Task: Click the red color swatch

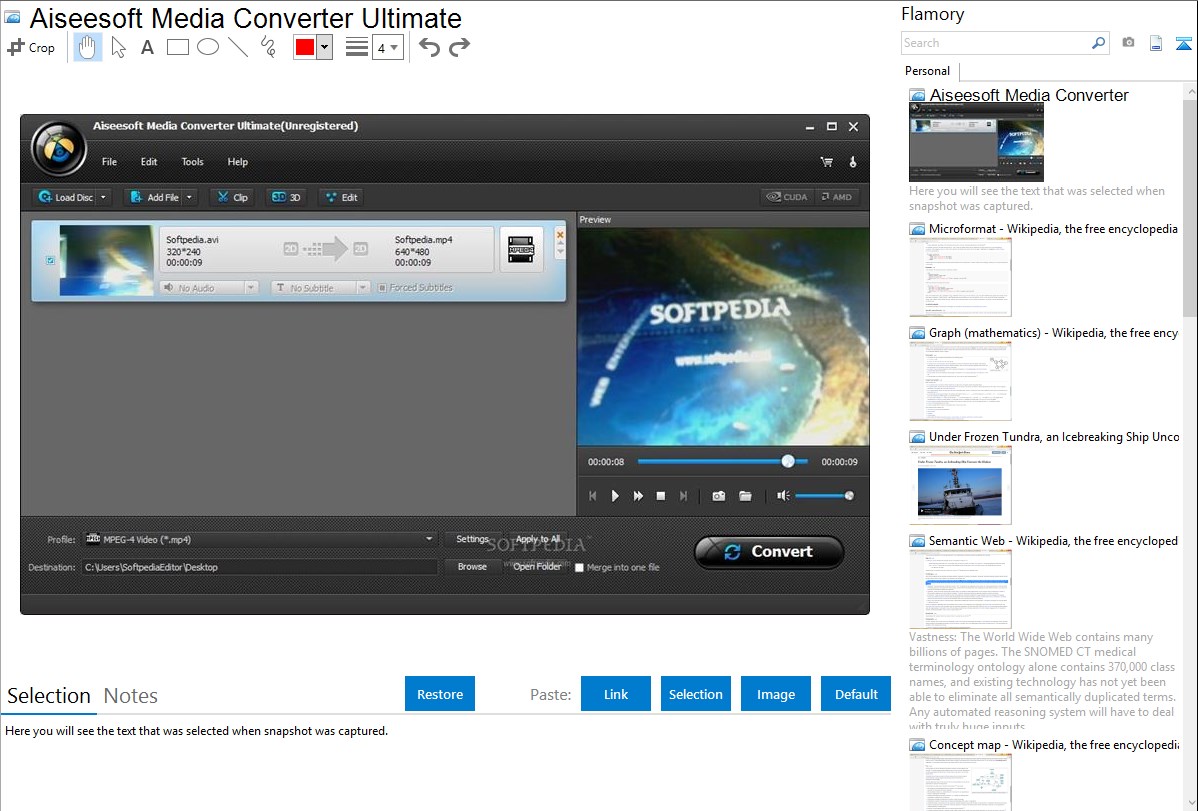Action: coord(305,47)
